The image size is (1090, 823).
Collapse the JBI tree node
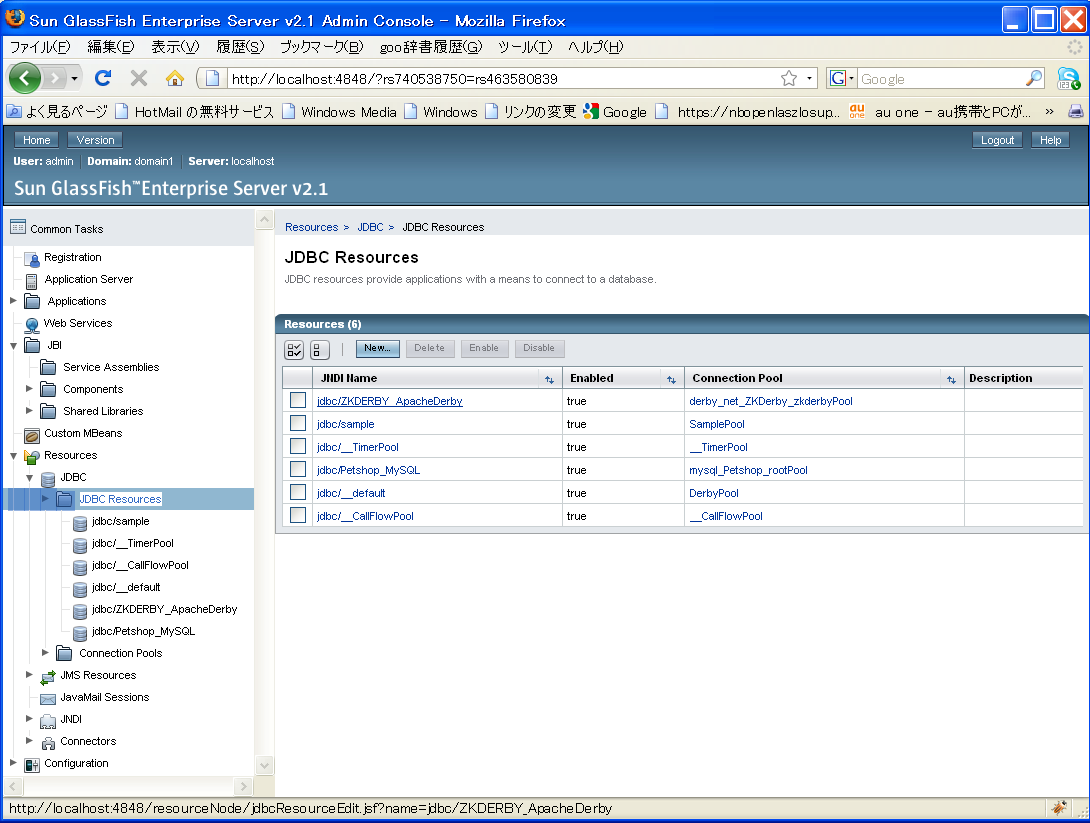[x=13, y=345]
